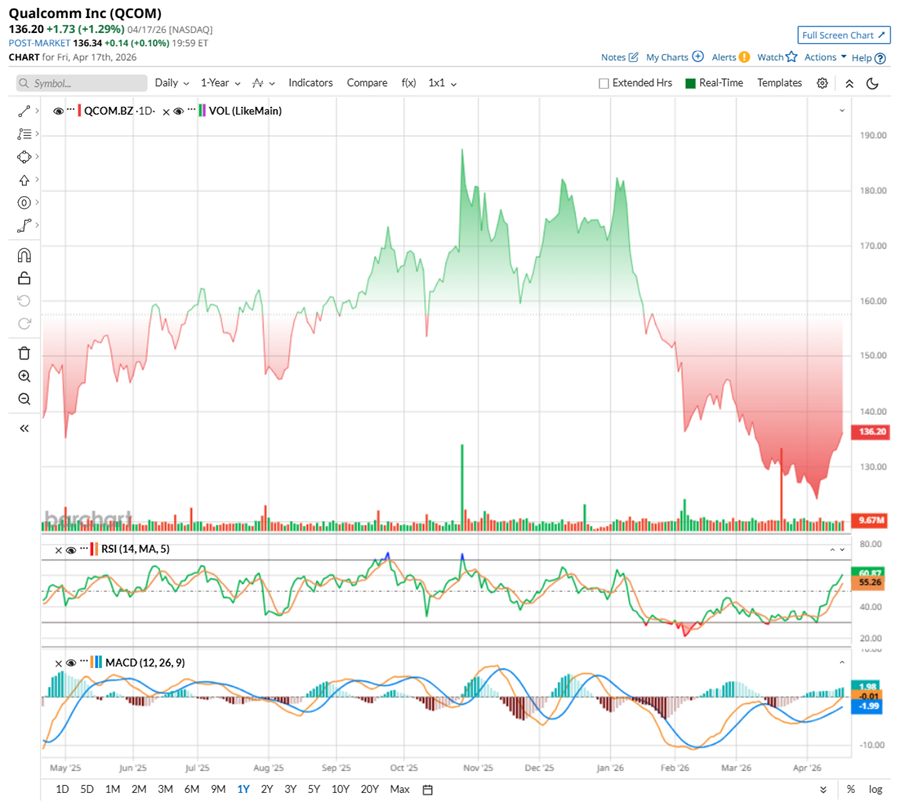The width and height of the screenshot is (902, 807).
Task: Zoom out on the chart
Action: (x=24, y=399)
